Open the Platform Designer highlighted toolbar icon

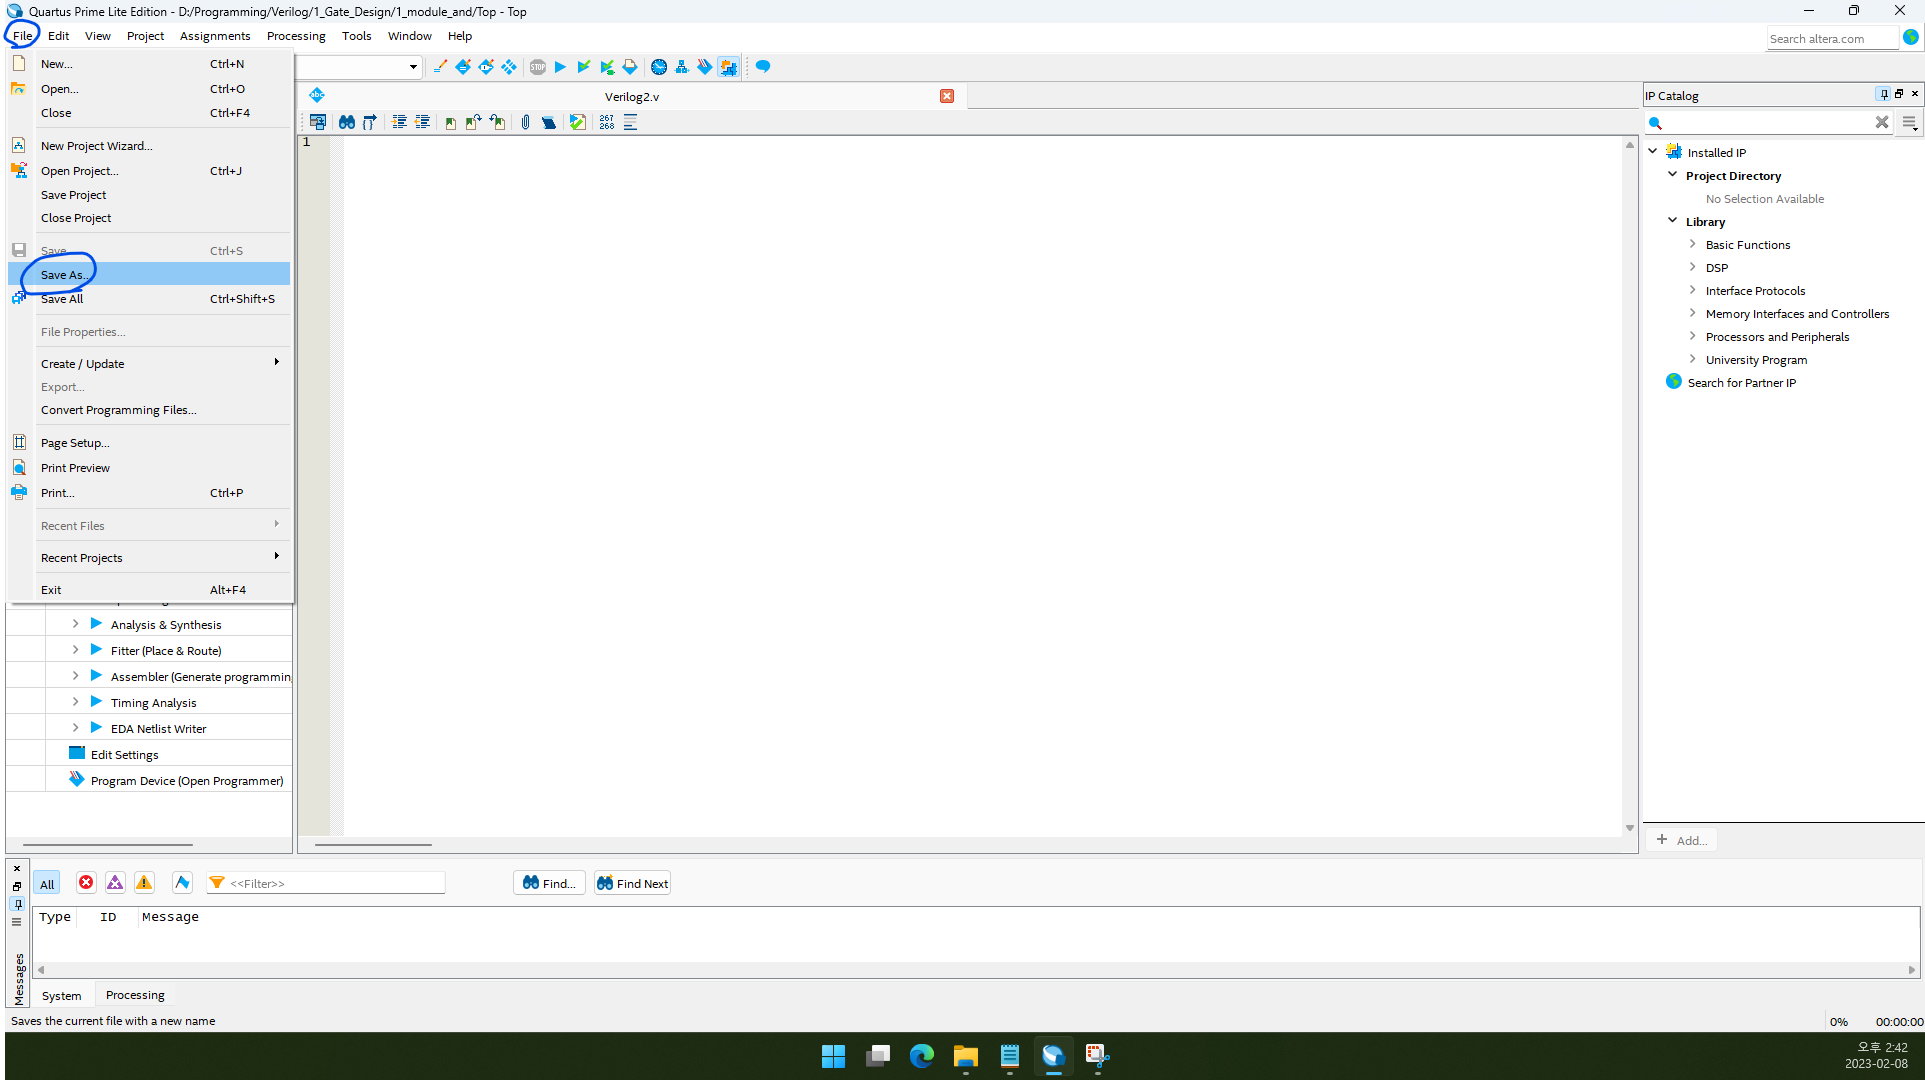(729, 67)
